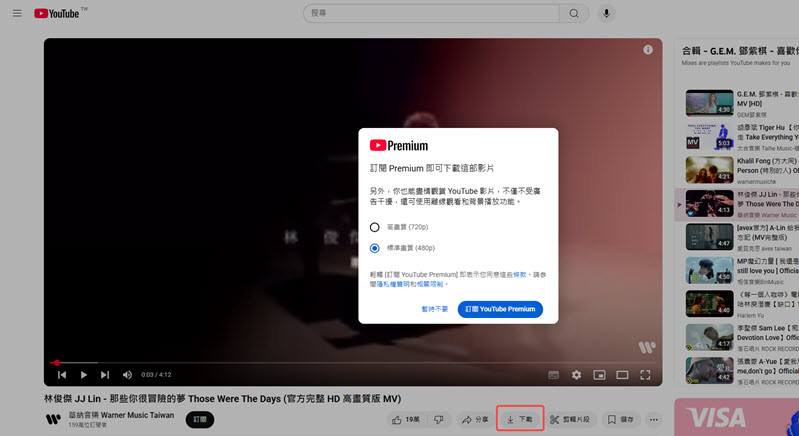Dislike the video with thumbs down
The image size is (799, 436).
coord(439,420)
